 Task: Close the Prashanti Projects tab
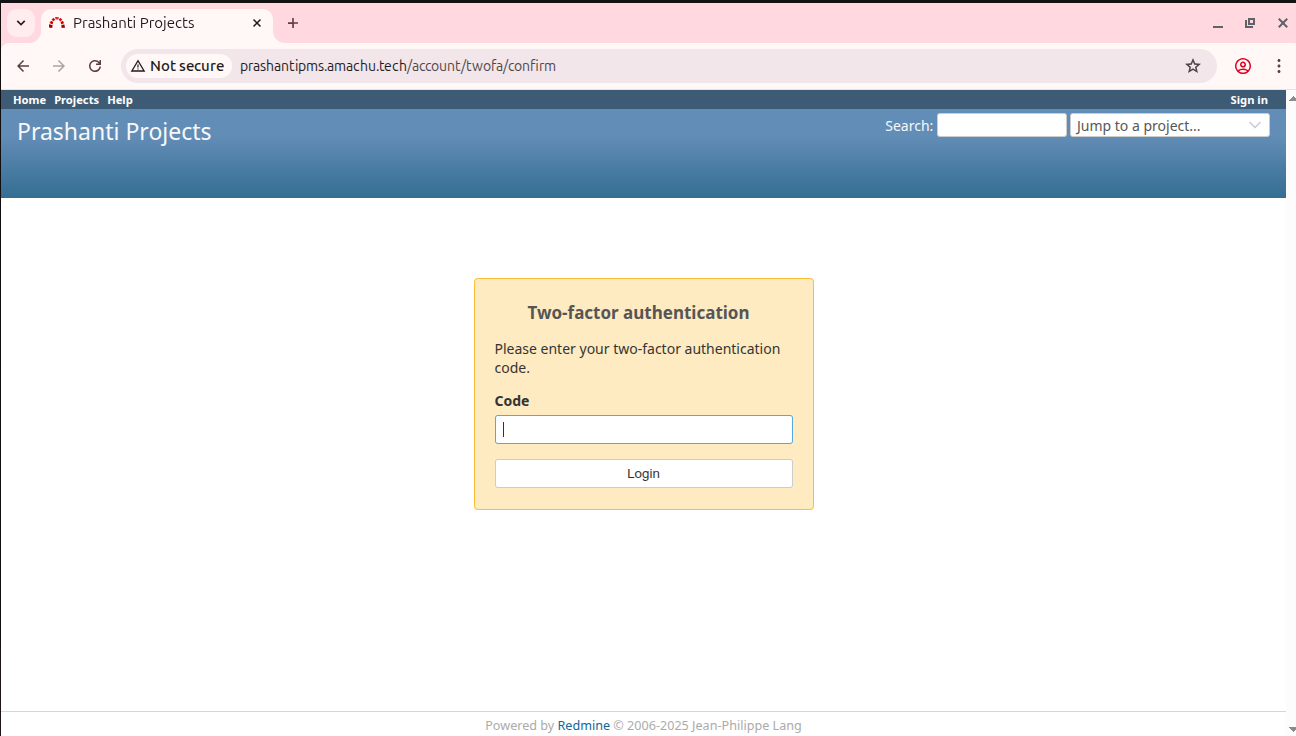click(x=257, y=23)
